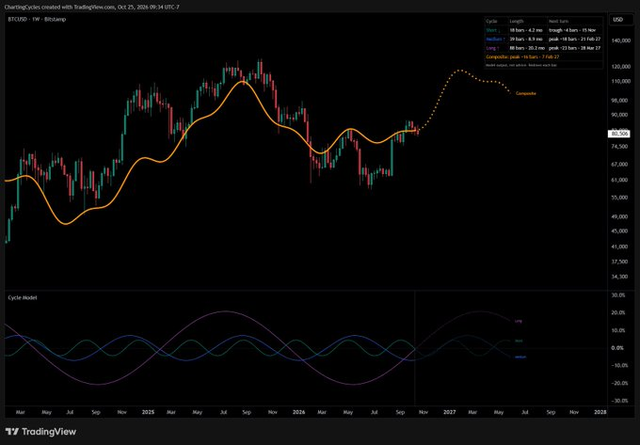Select the Medium cycle row in table
The height and width of the screenshot is (445, 640).
[x=543, y=39]
